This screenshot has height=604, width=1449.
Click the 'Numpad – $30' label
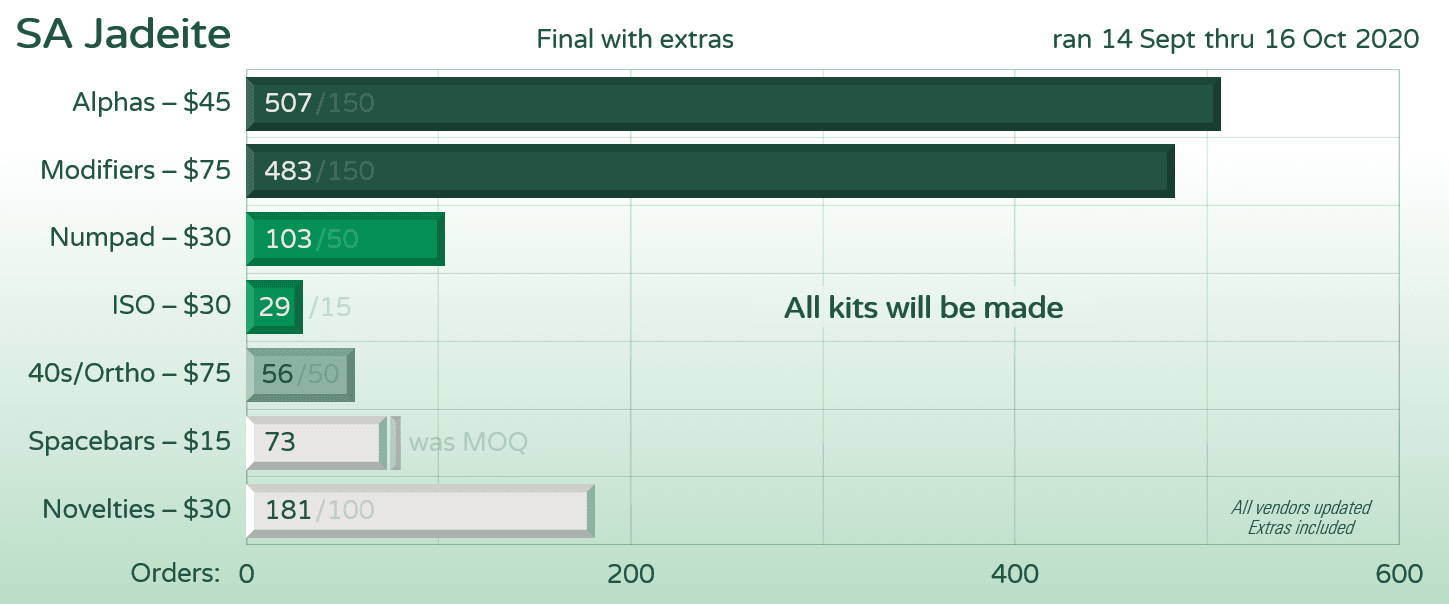tap(140, 238)
